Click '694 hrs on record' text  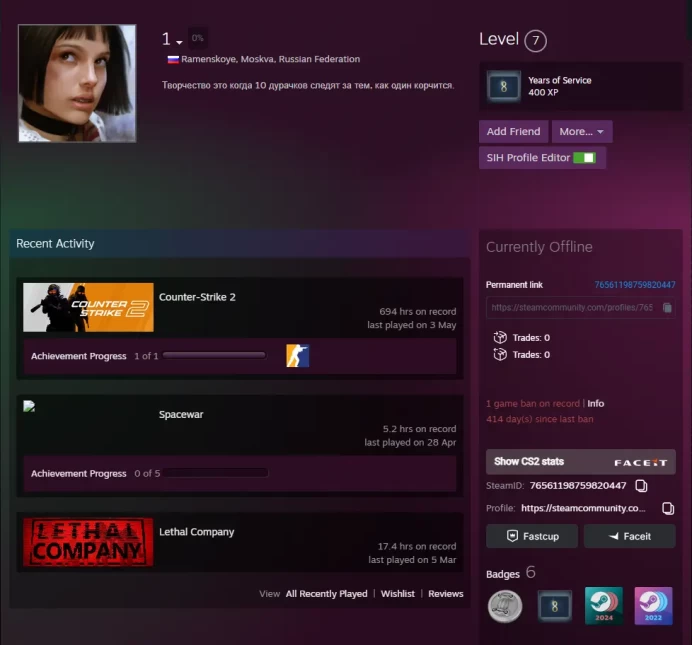tap(417, 311)
